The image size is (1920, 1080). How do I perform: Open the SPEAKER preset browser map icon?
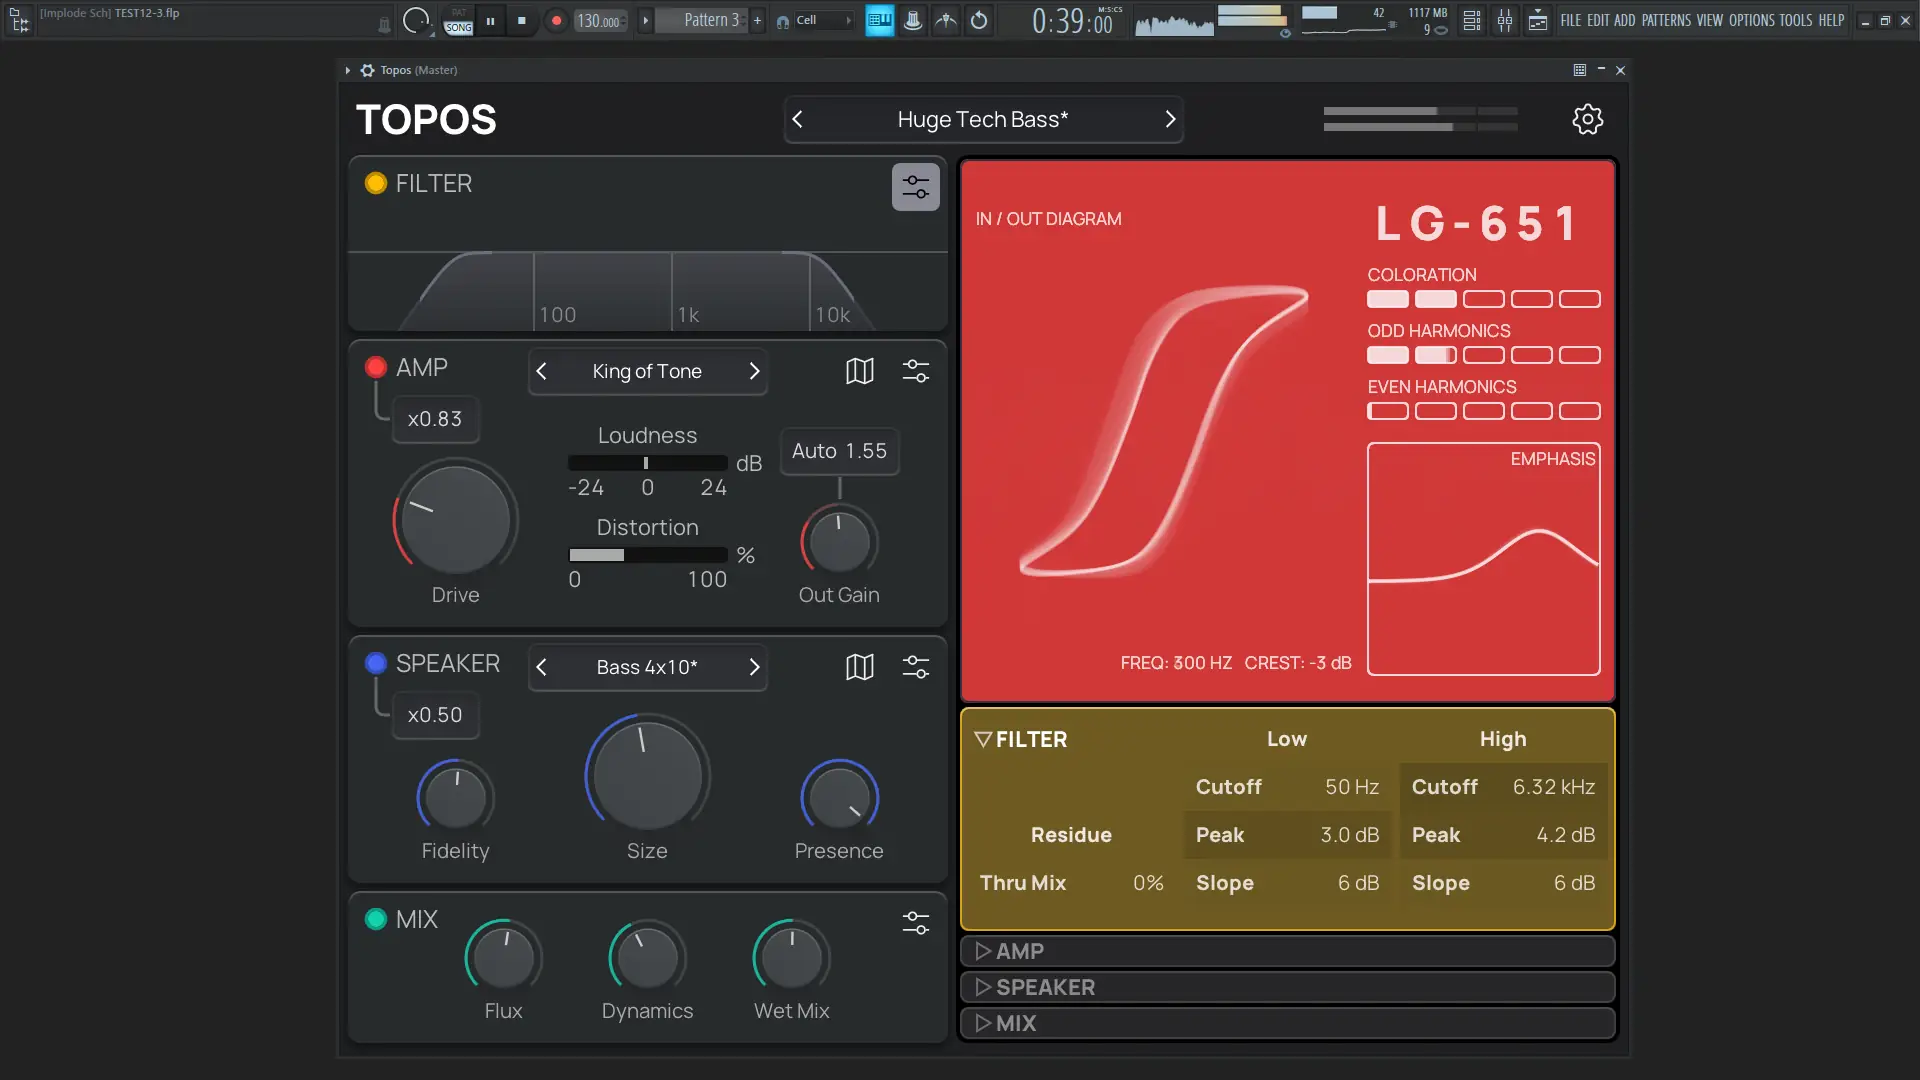click(x=859, y=667)
